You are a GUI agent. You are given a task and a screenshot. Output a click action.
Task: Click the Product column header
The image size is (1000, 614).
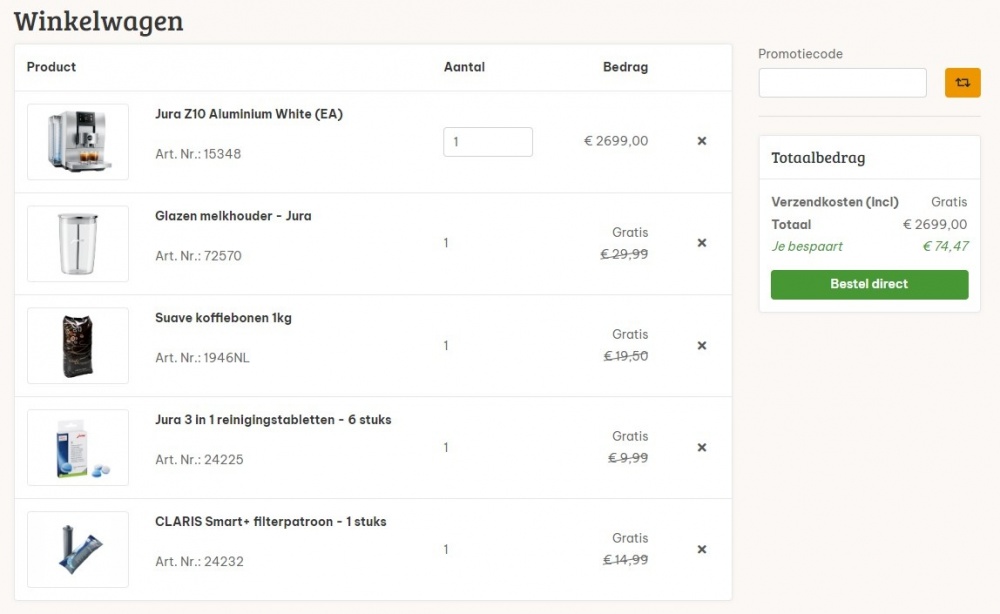pos(51,67)
